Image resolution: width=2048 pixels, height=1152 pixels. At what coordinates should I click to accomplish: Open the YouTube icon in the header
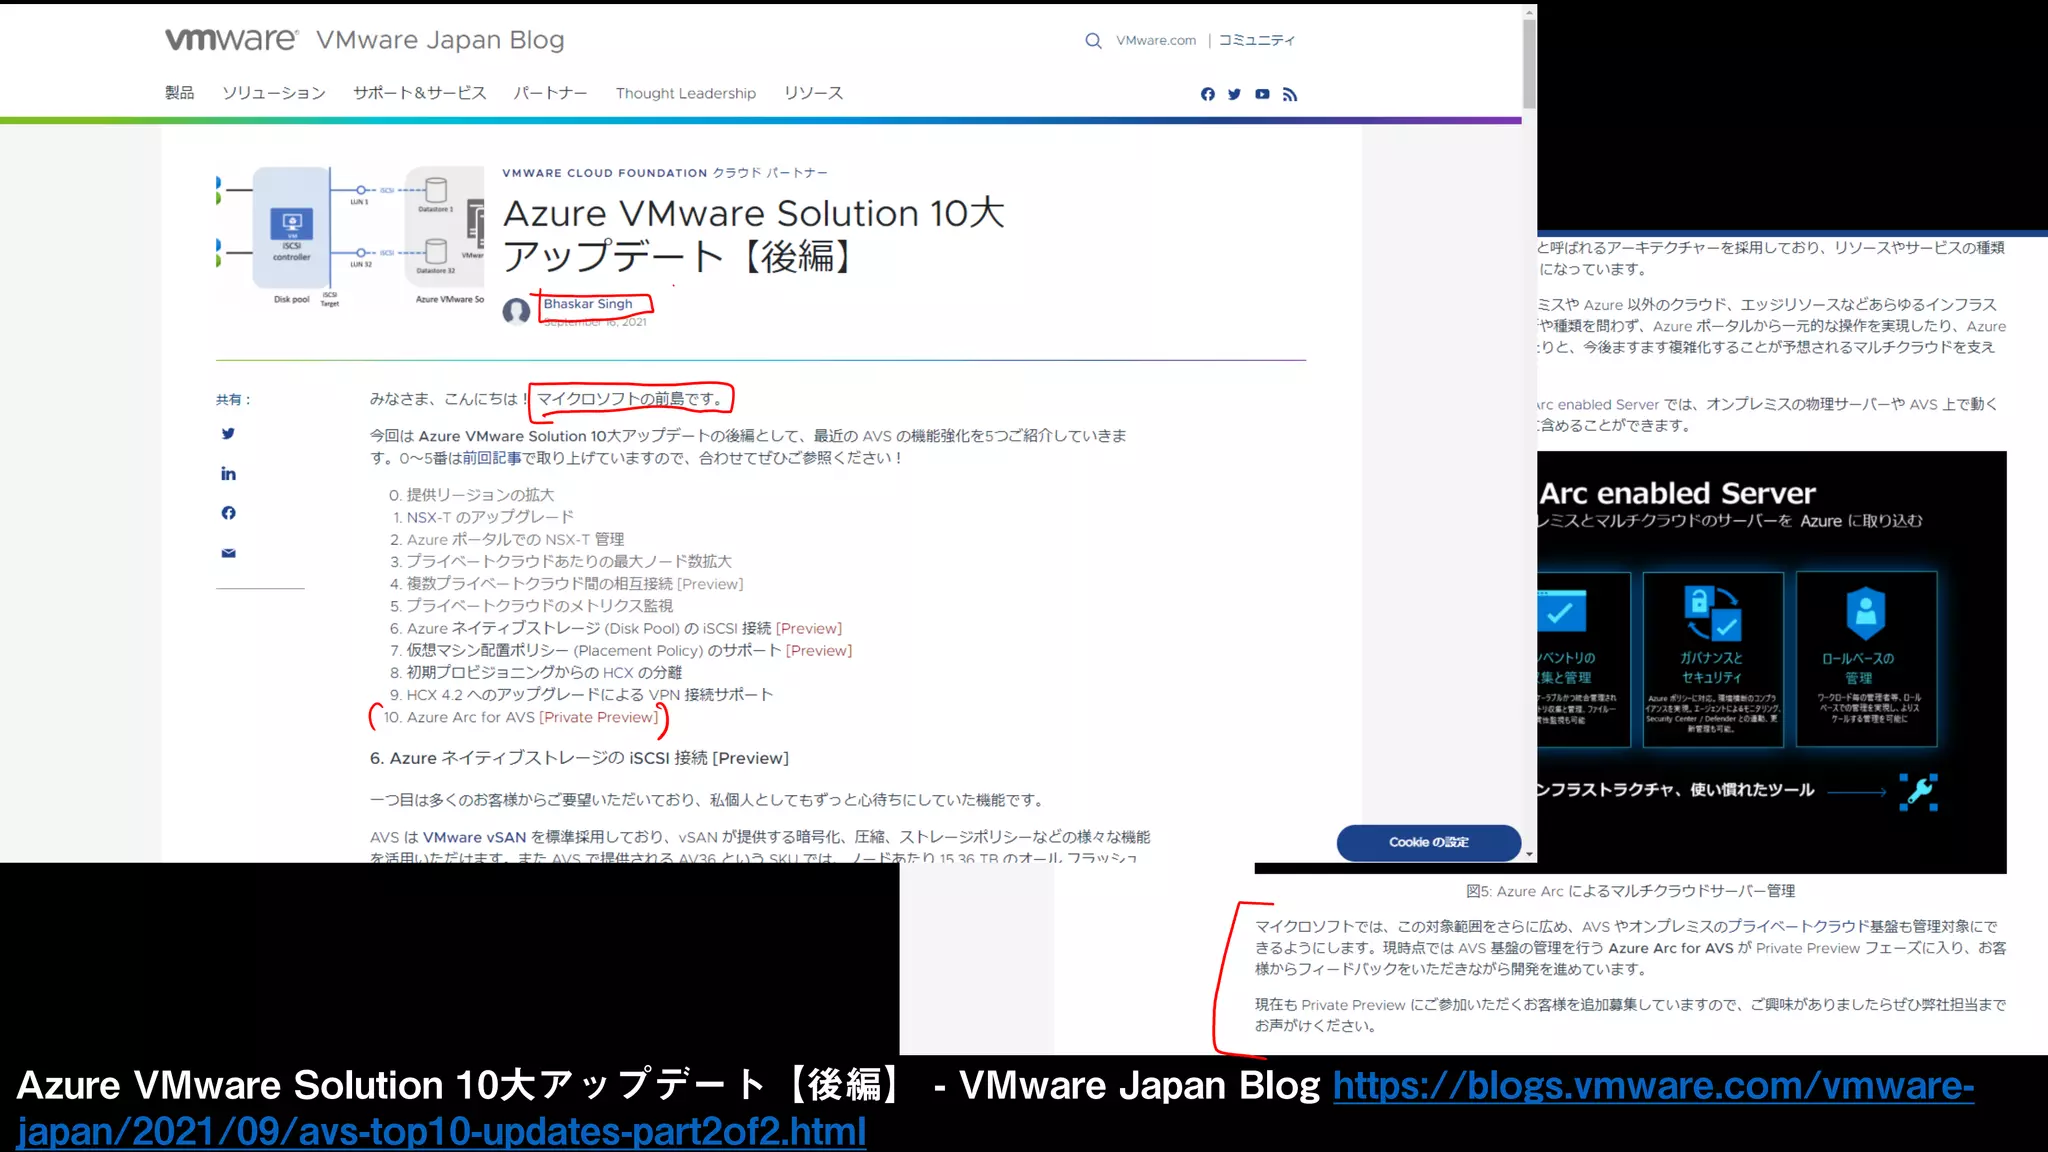click(1262, 94)
